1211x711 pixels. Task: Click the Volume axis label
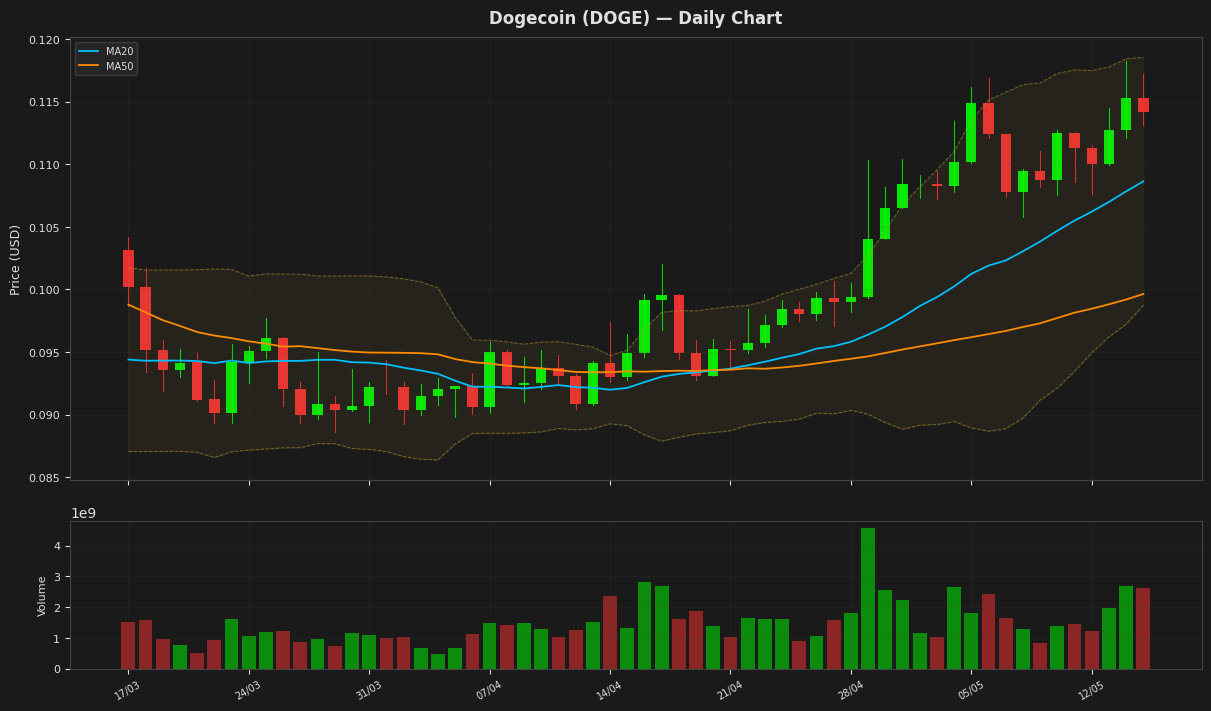click(42, 596)
